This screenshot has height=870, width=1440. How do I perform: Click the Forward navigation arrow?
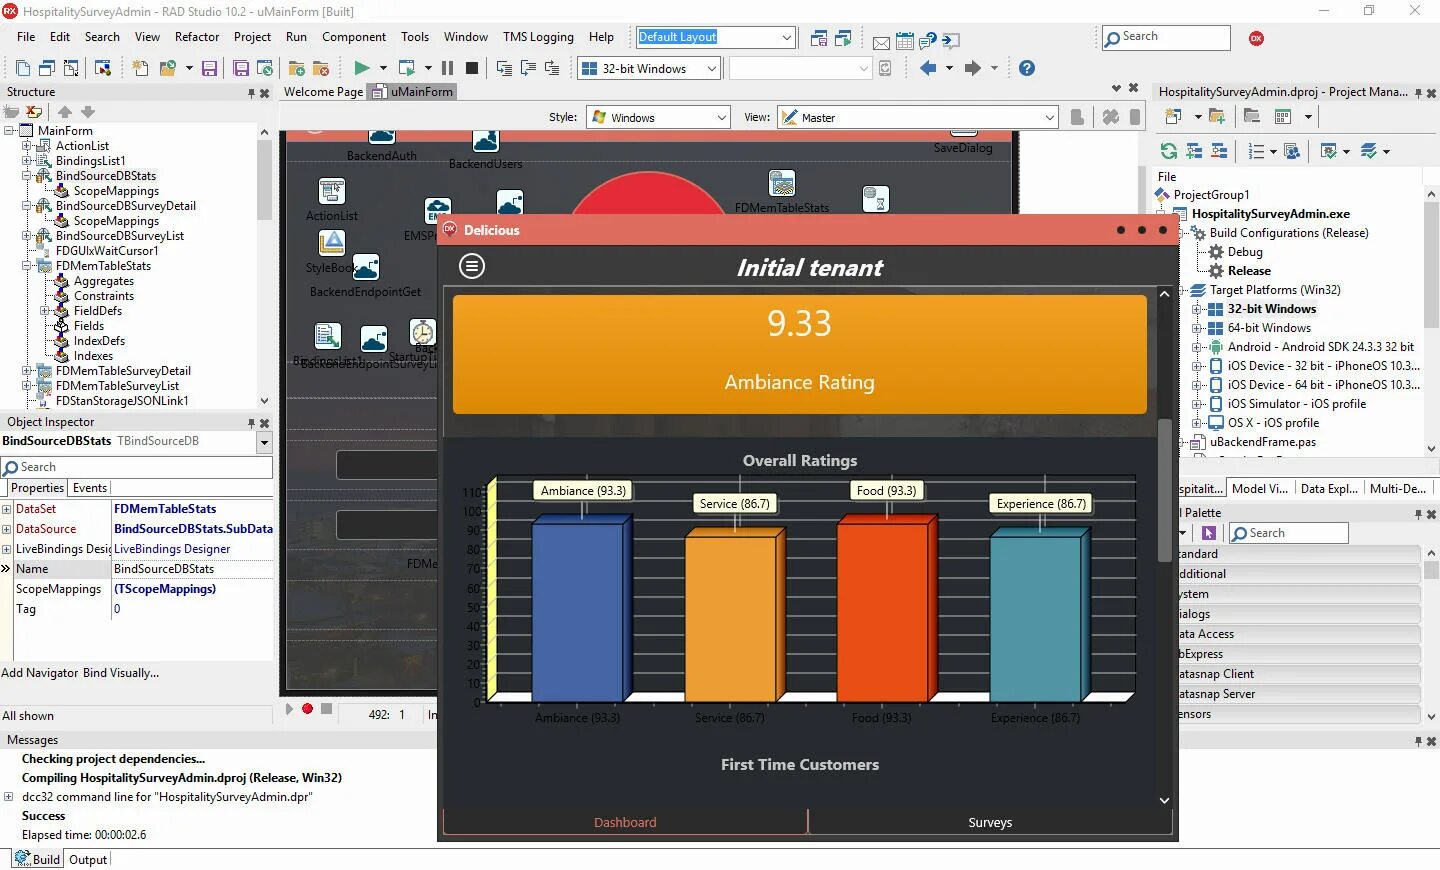(972, 68)
